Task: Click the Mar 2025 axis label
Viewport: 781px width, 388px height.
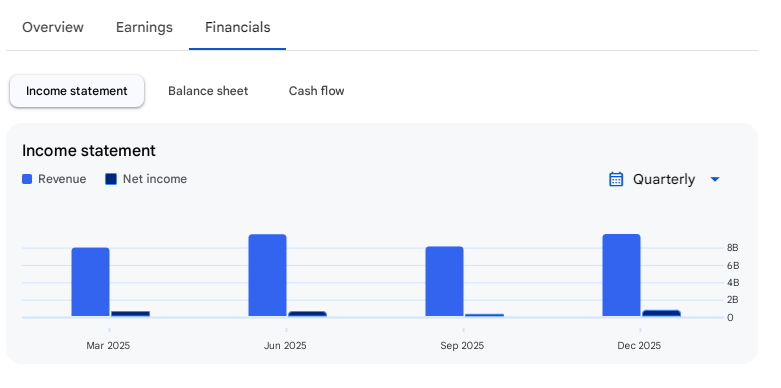Action: pos(108,346)
